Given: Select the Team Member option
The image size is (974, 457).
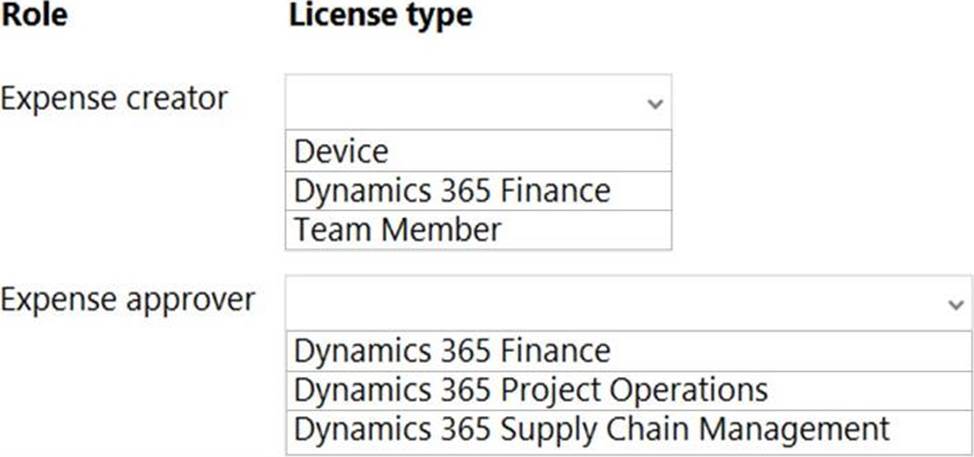Looking at the screenshot, I should (478, 230).
